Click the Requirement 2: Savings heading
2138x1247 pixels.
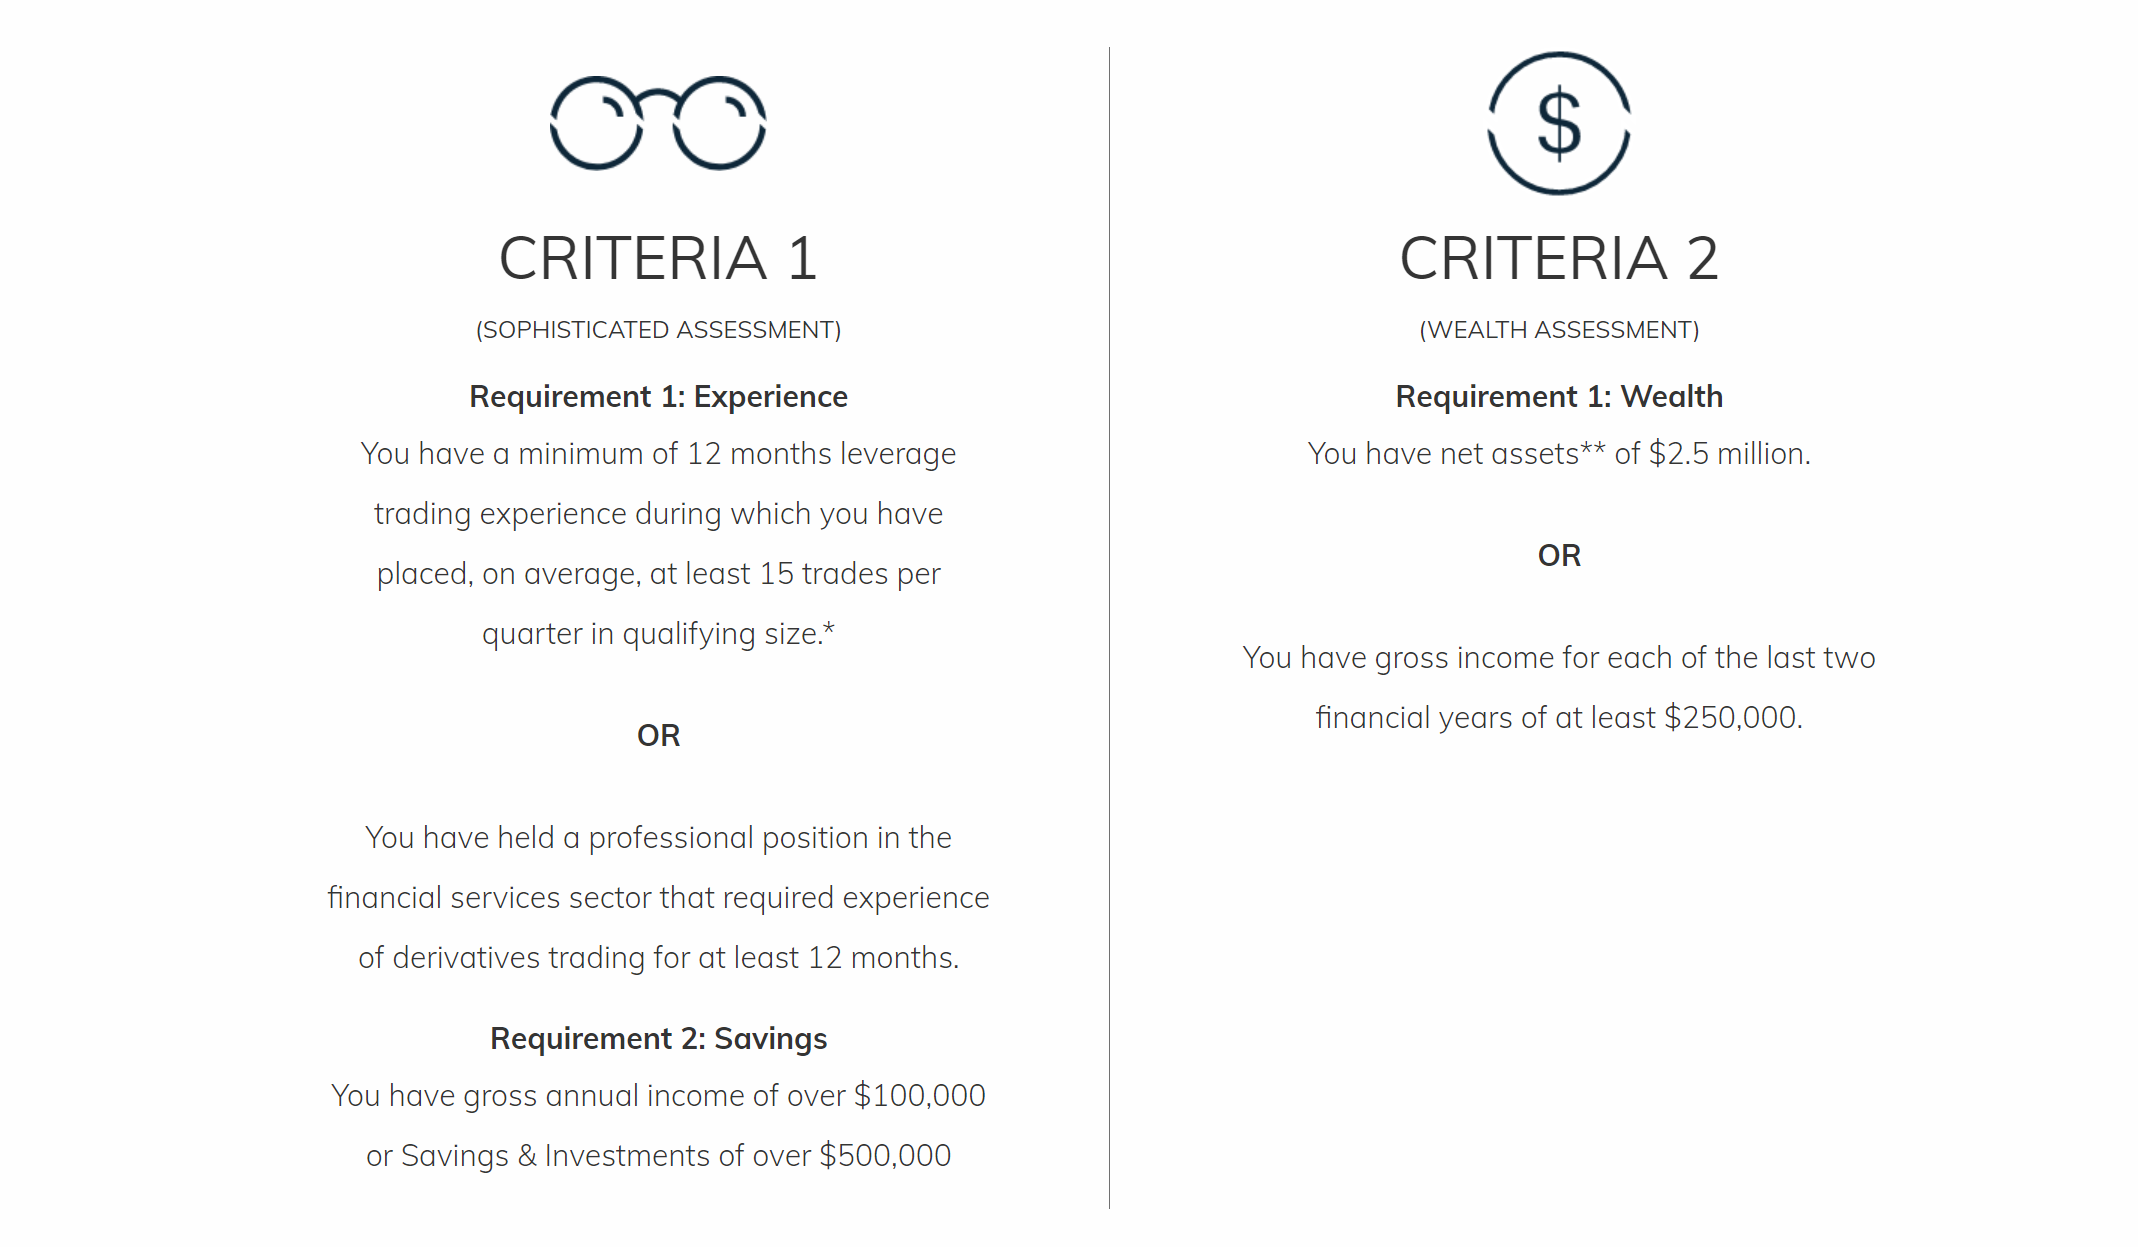pos(658,1039)
